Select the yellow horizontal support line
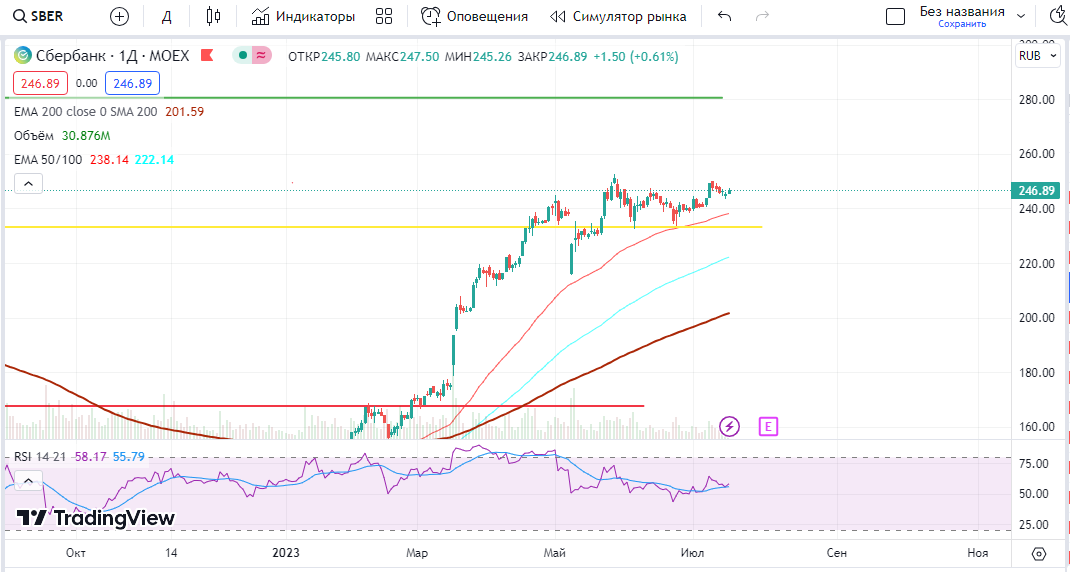 382,227
